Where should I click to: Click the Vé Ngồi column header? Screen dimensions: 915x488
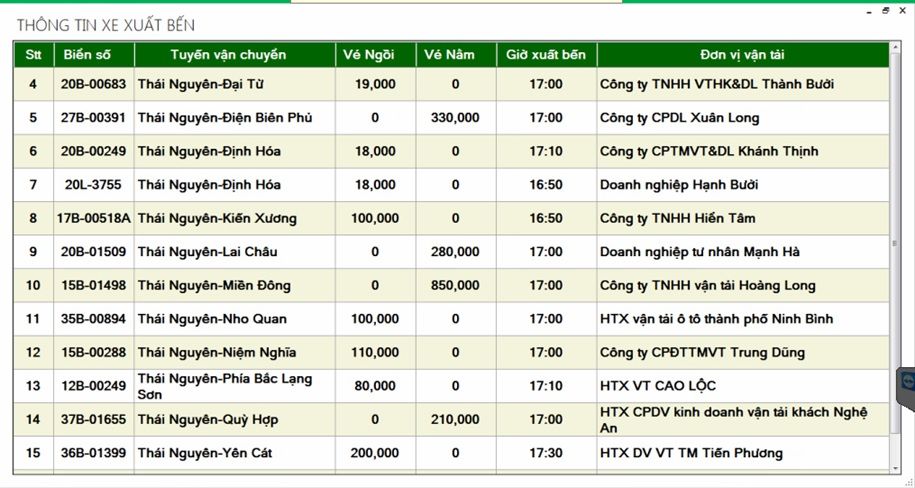click(375, 55)
